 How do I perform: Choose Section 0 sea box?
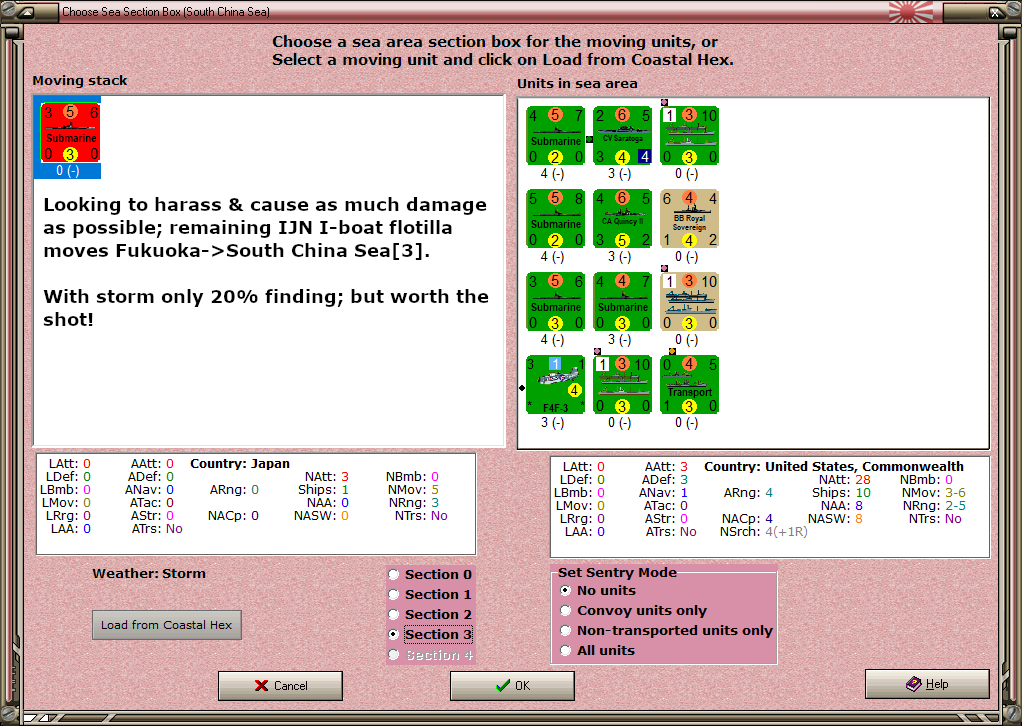pyautogui.click(x=430, y=574)
